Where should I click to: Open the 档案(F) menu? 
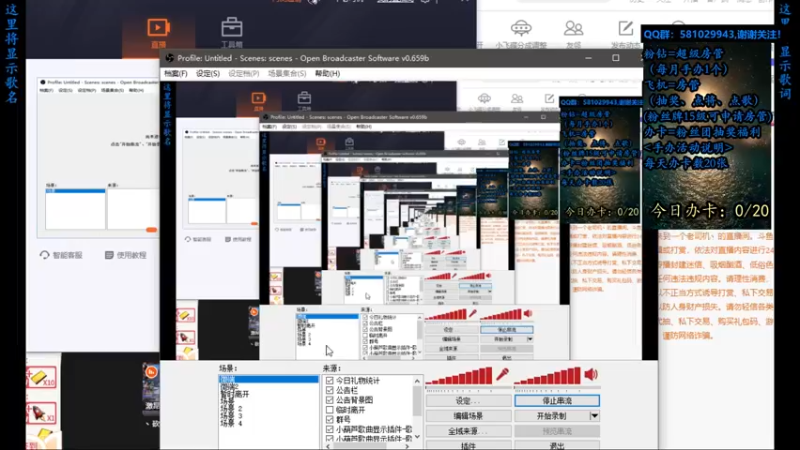pyautogui.click(x=176, y=73)
